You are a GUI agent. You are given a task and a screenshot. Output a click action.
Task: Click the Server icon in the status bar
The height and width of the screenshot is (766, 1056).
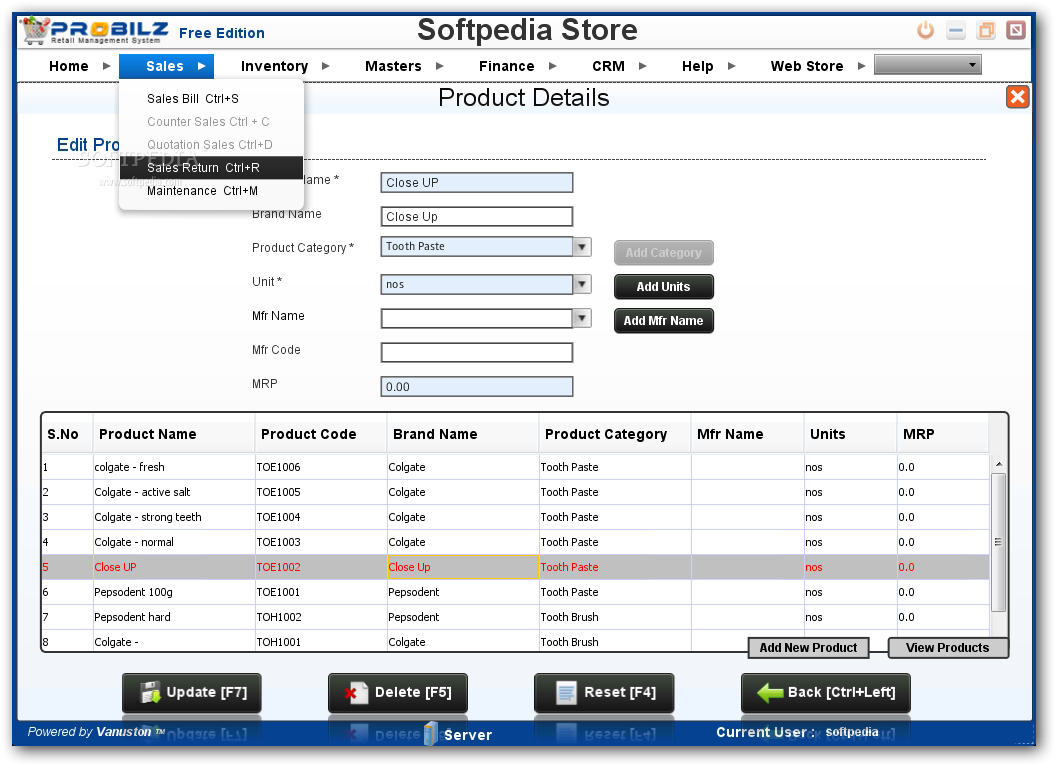[x=431, y=734]
